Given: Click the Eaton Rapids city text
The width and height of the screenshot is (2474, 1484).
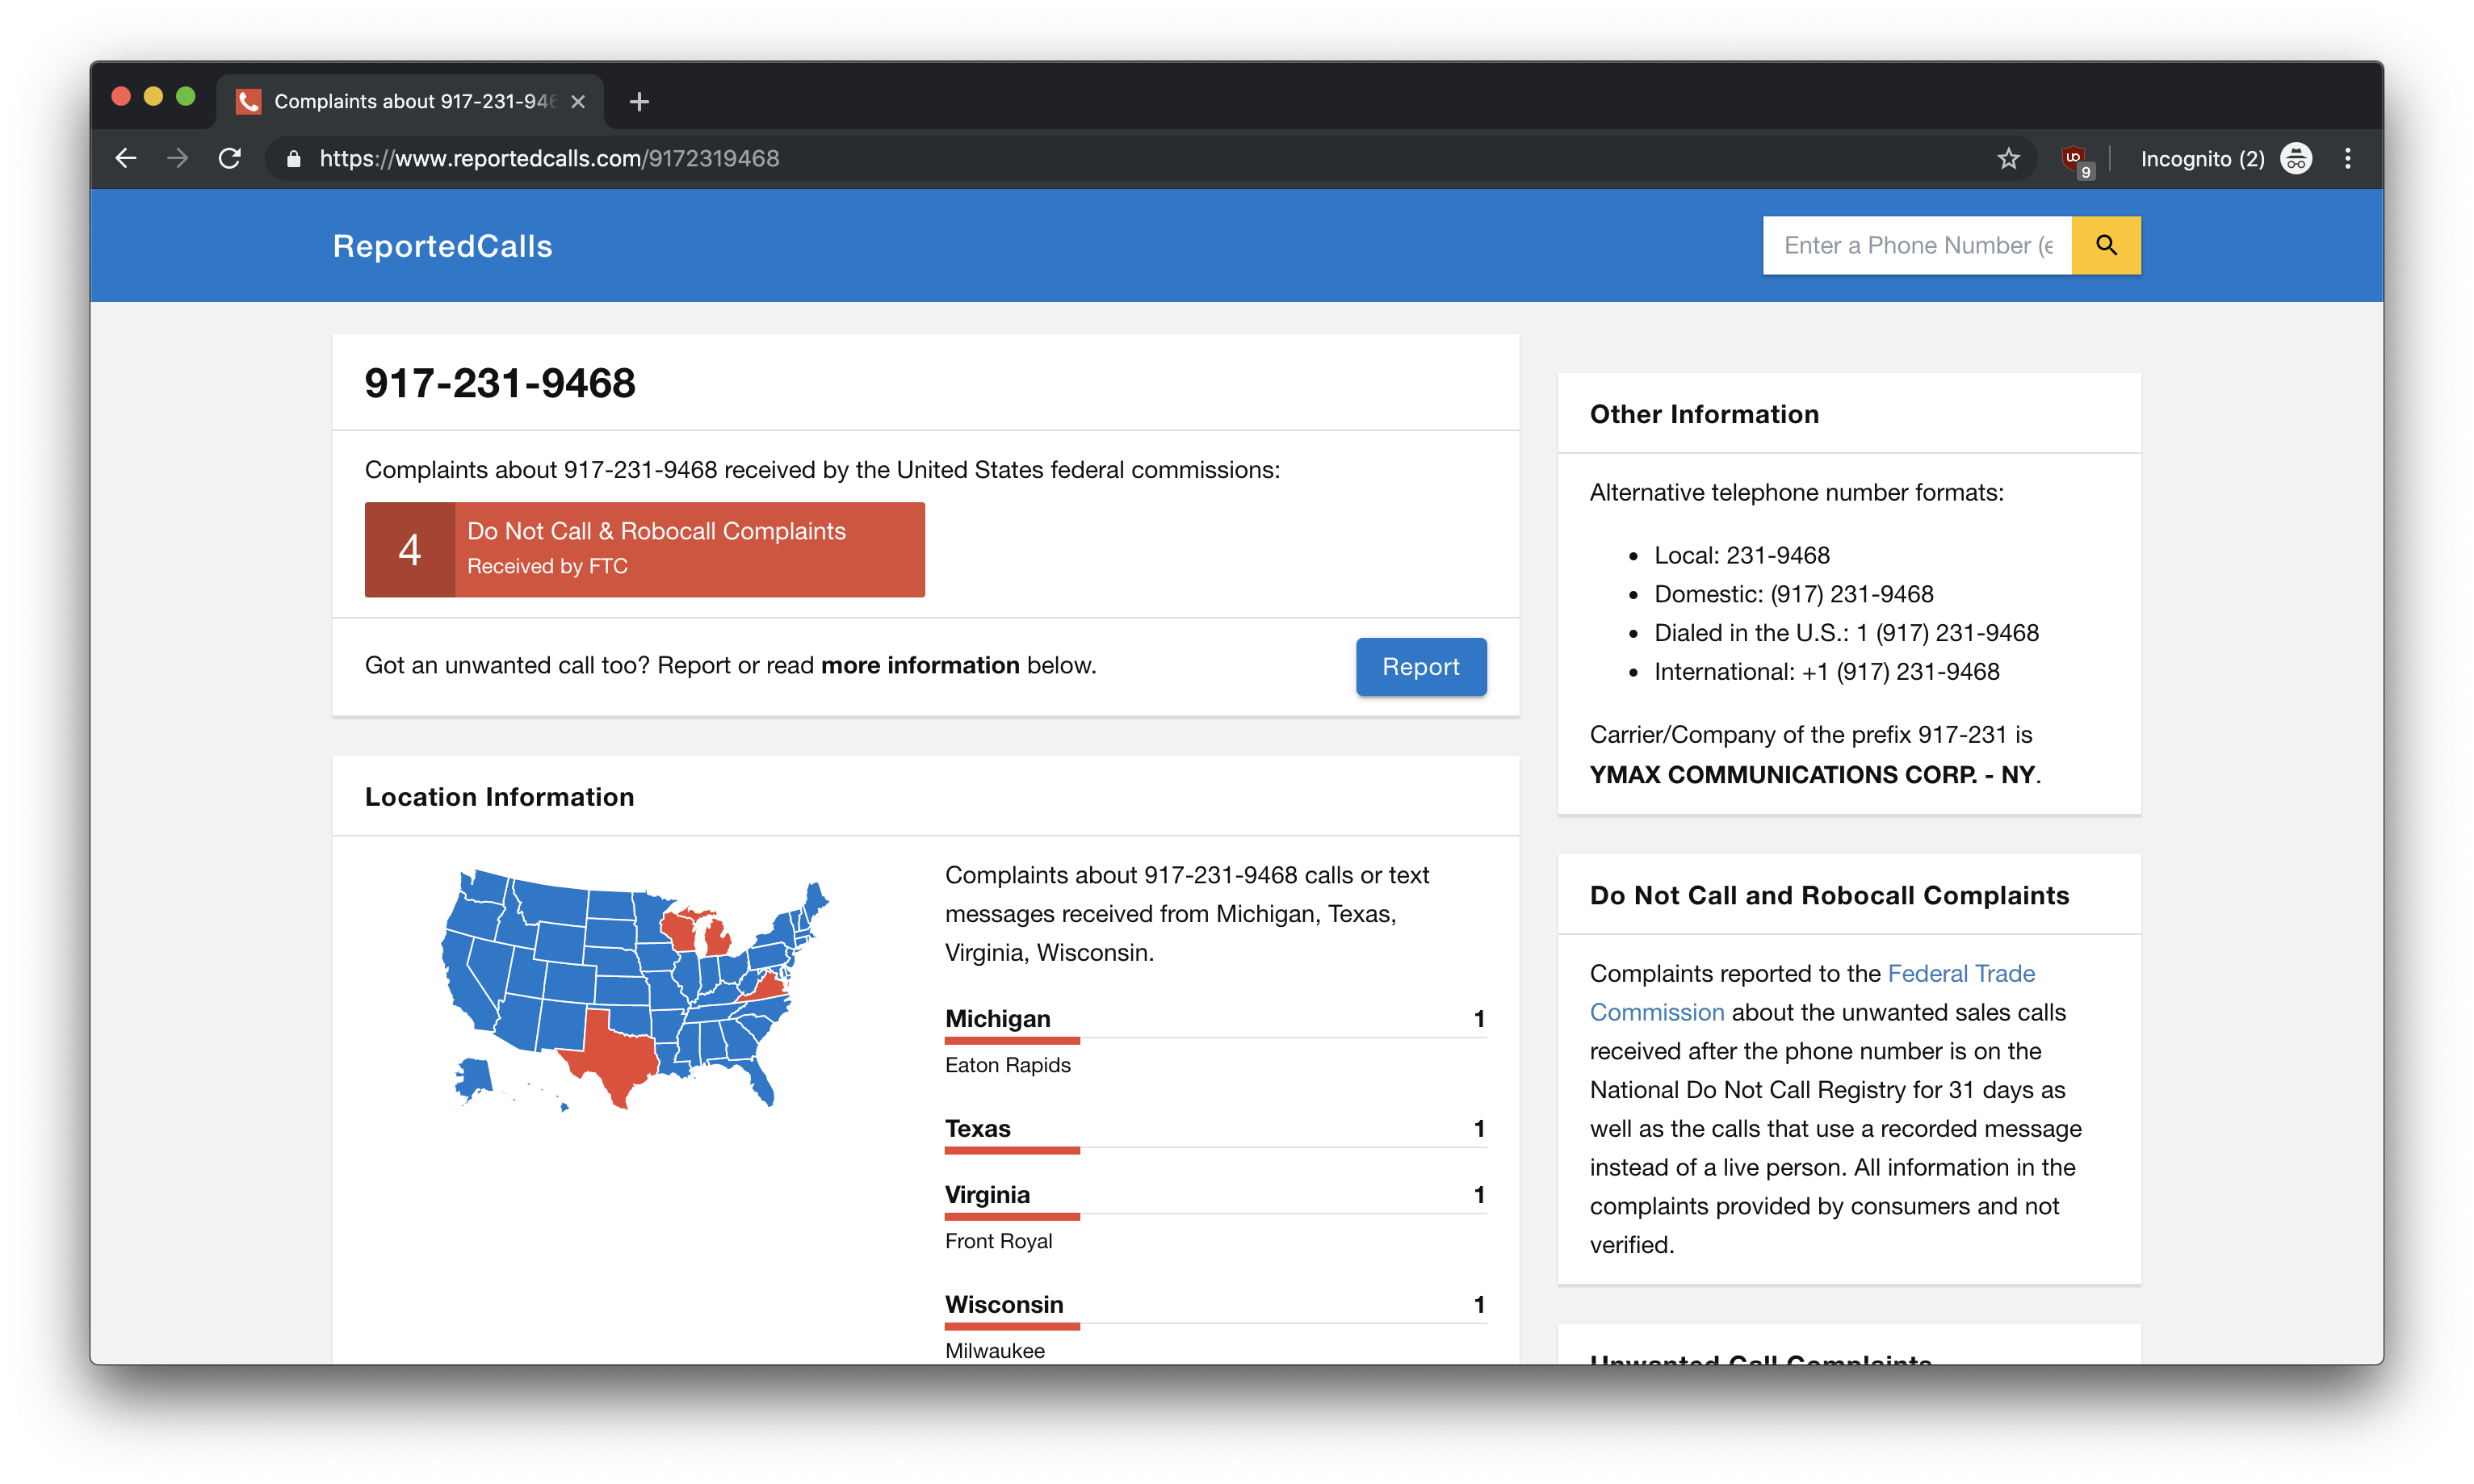Looking at the screenshot, I should click(1007, 1065).
